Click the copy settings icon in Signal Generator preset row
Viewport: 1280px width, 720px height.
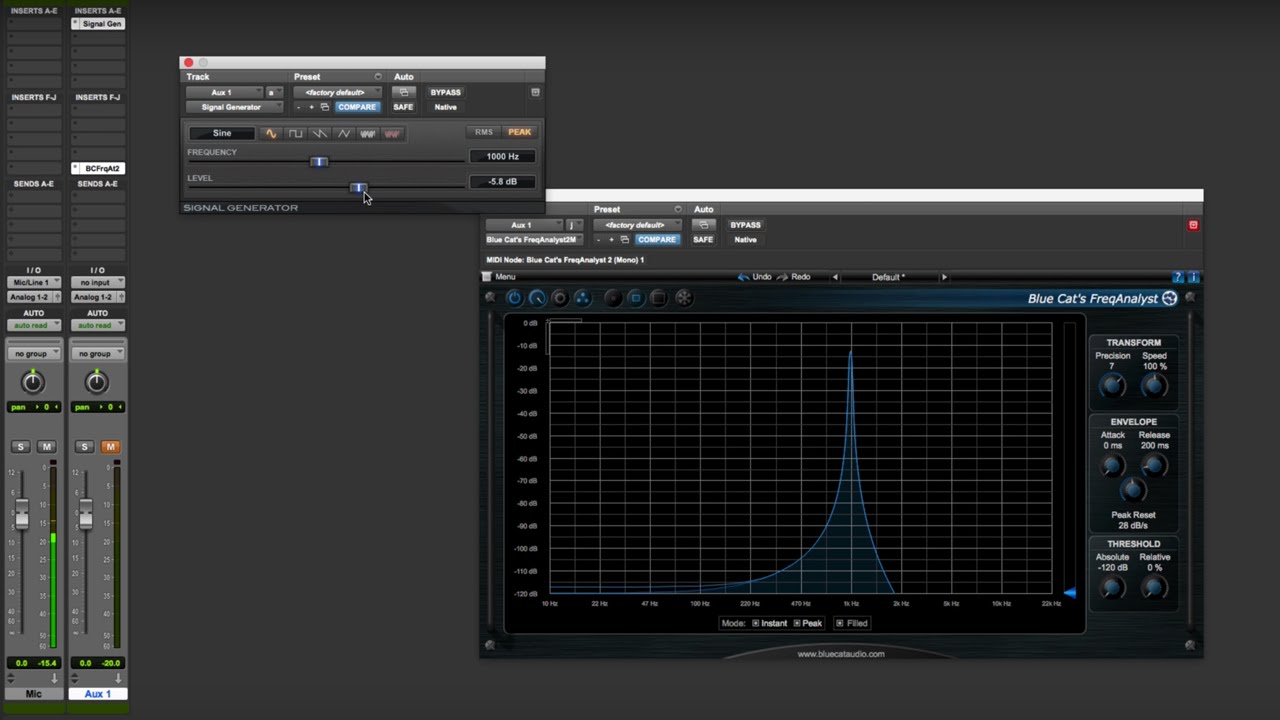coord(324,107)
